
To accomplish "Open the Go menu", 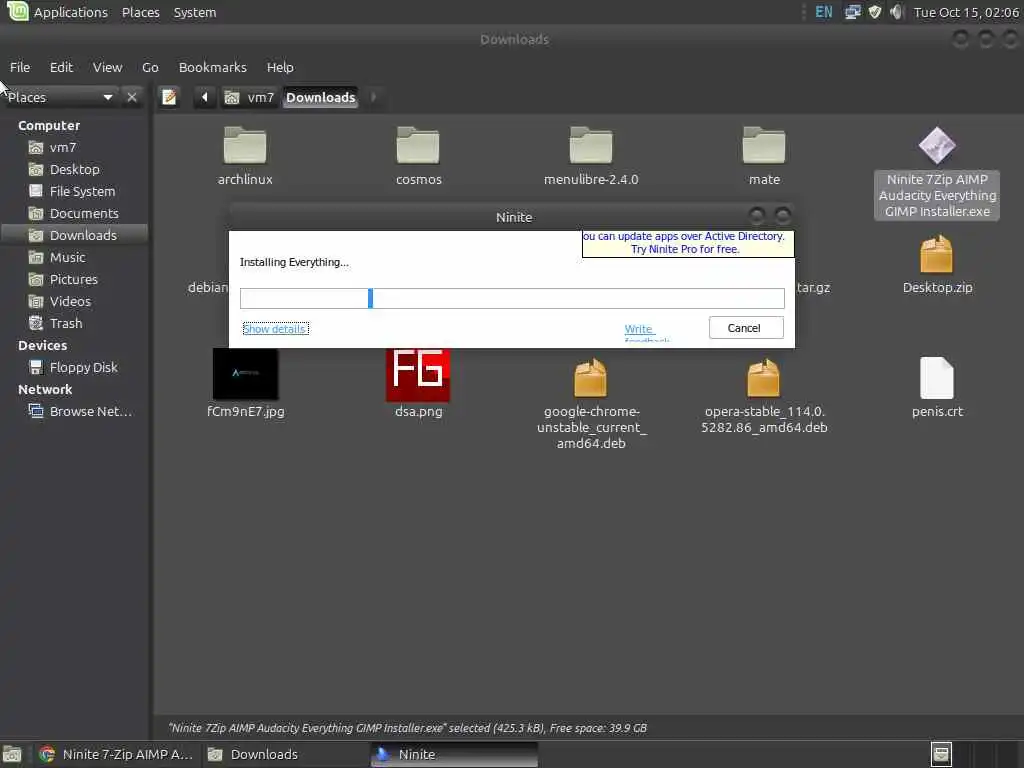I will pyautogui.click(x=150, y=67).
